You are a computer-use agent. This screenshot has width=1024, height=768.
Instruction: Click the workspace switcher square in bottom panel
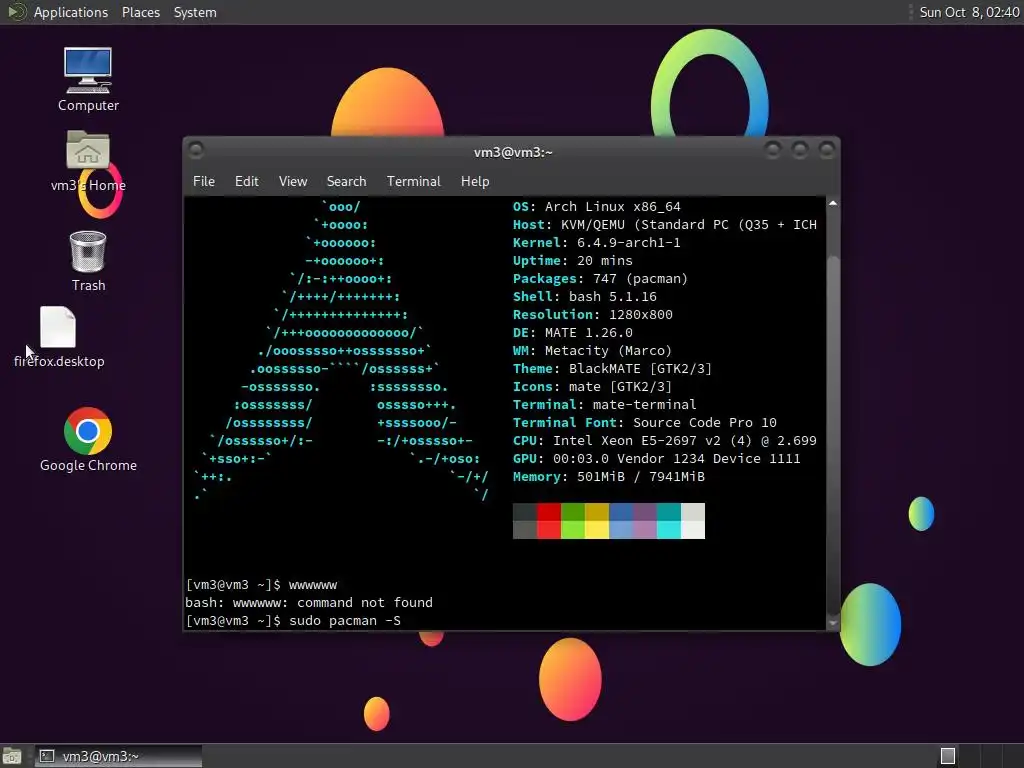point(948,756)
